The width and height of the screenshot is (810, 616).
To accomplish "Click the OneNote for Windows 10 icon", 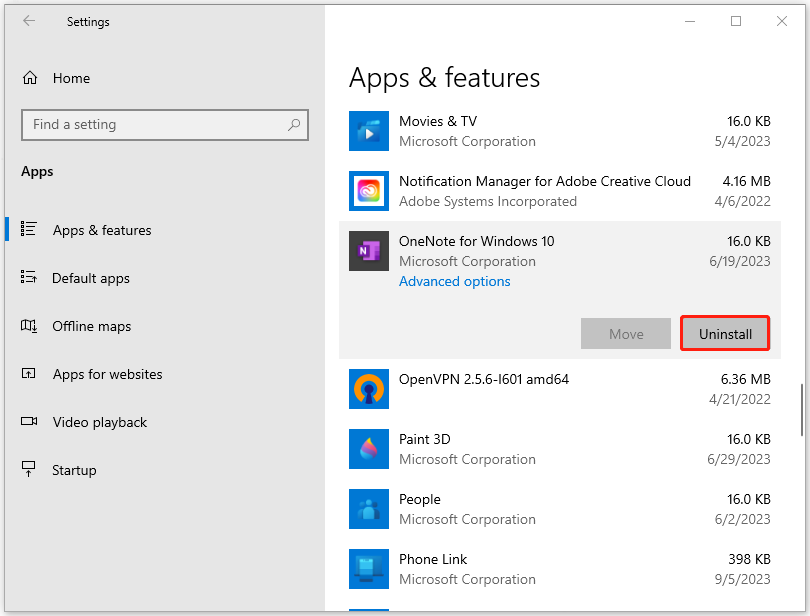I will [368, 251].
